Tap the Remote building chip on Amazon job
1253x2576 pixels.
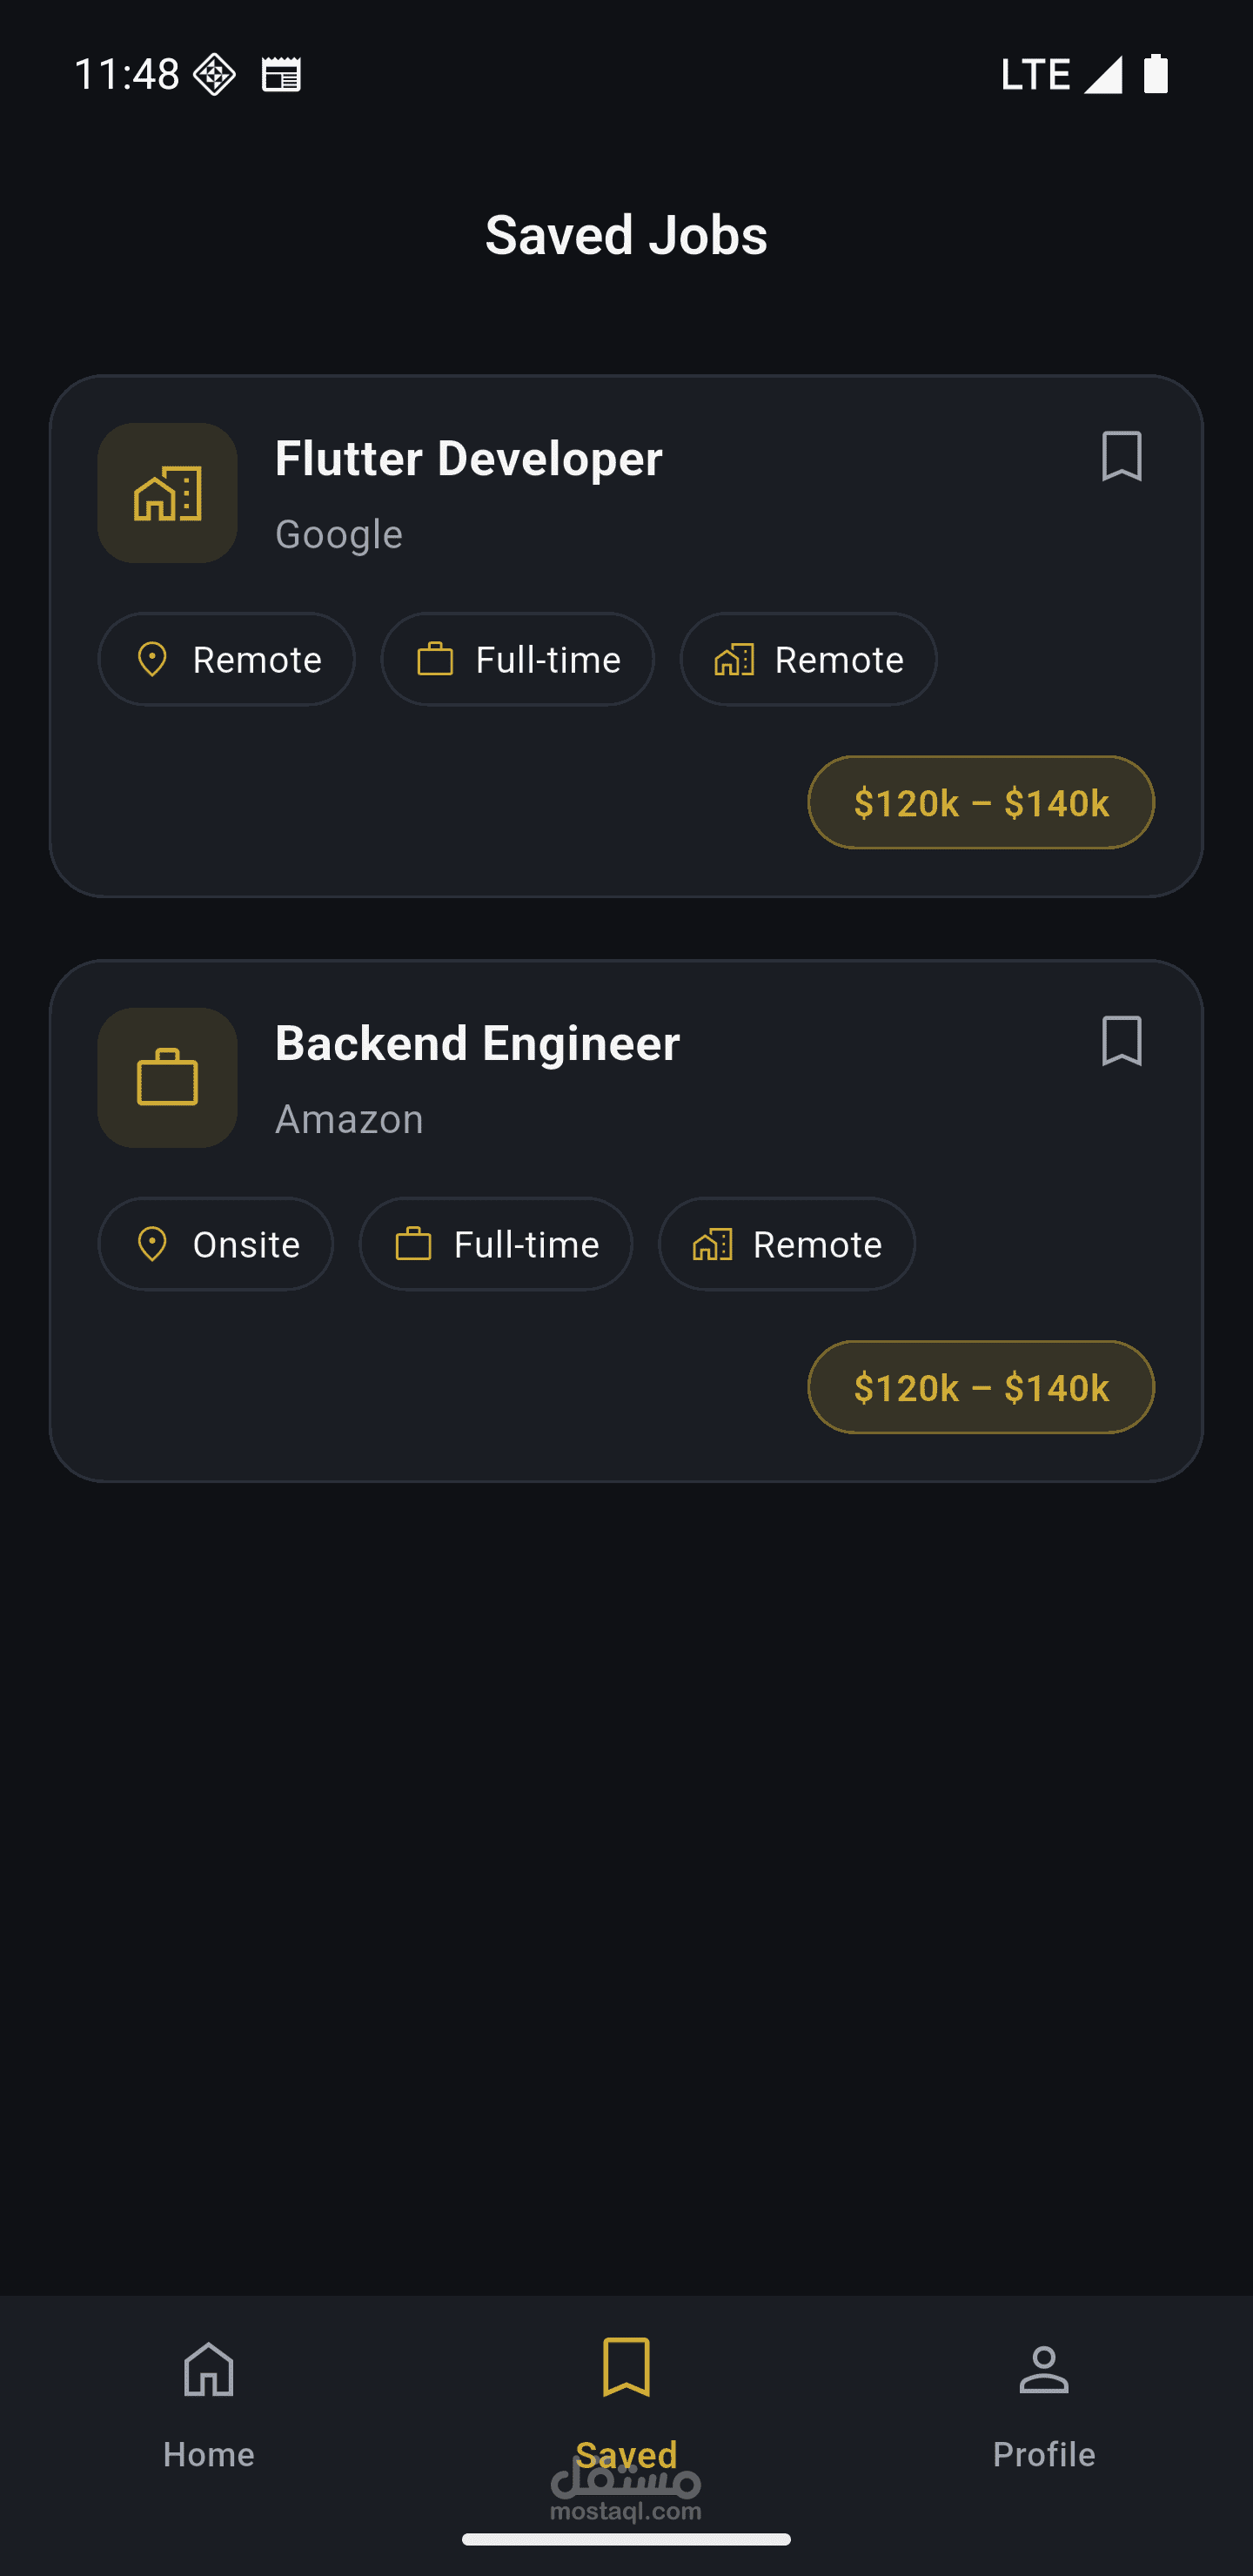point(786,1244)
